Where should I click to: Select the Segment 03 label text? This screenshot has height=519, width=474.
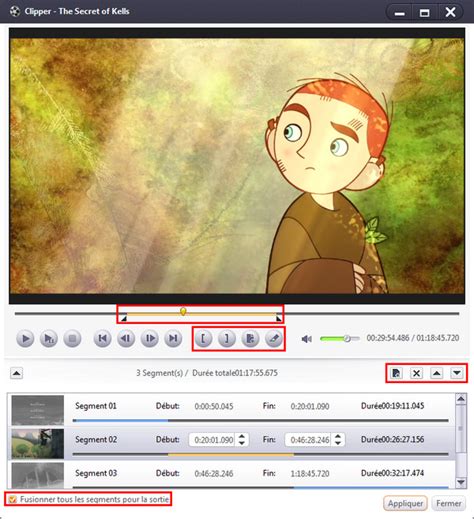click(96, 473)
